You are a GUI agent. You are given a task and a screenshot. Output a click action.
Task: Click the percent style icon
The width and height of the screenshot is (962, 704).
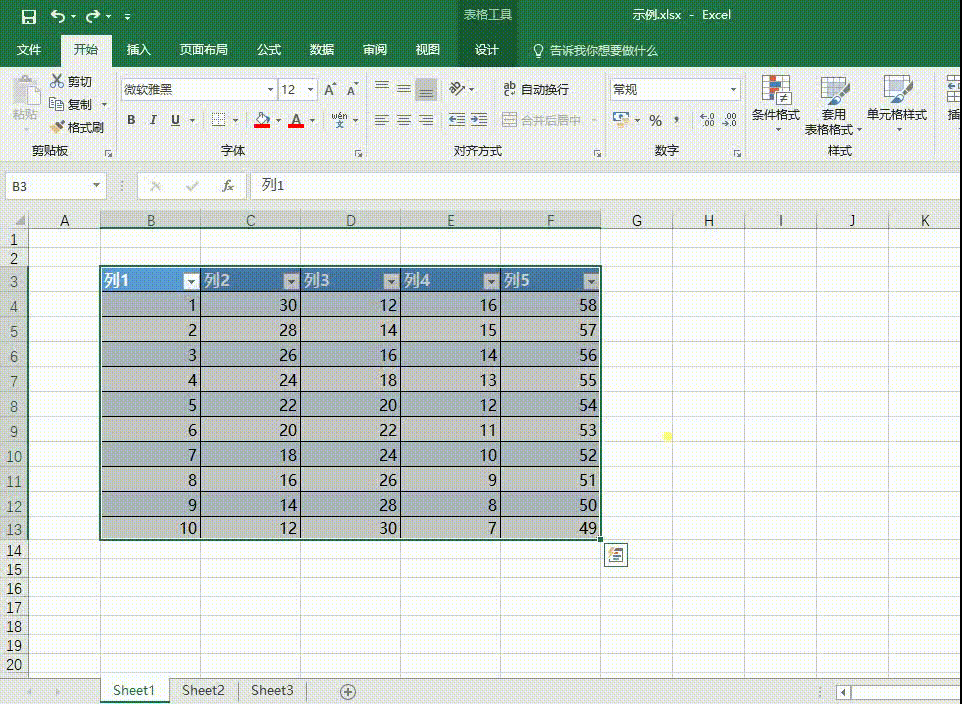pyautogui.click(x=655, y=120)
